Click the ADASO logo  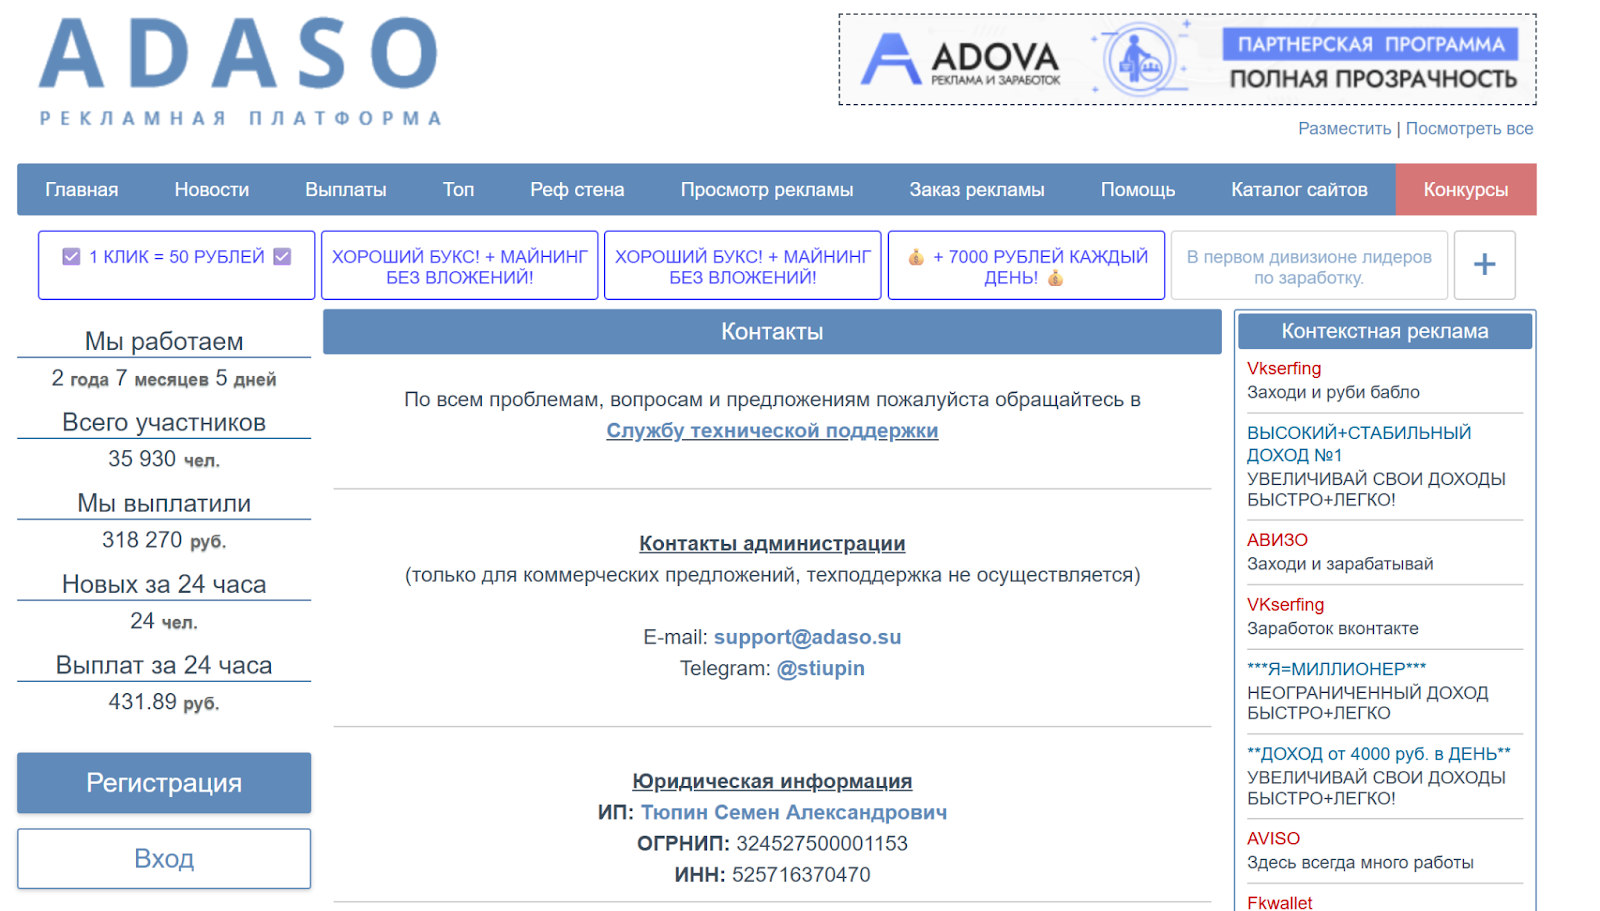pyautogui.click(x=240, y=72)
